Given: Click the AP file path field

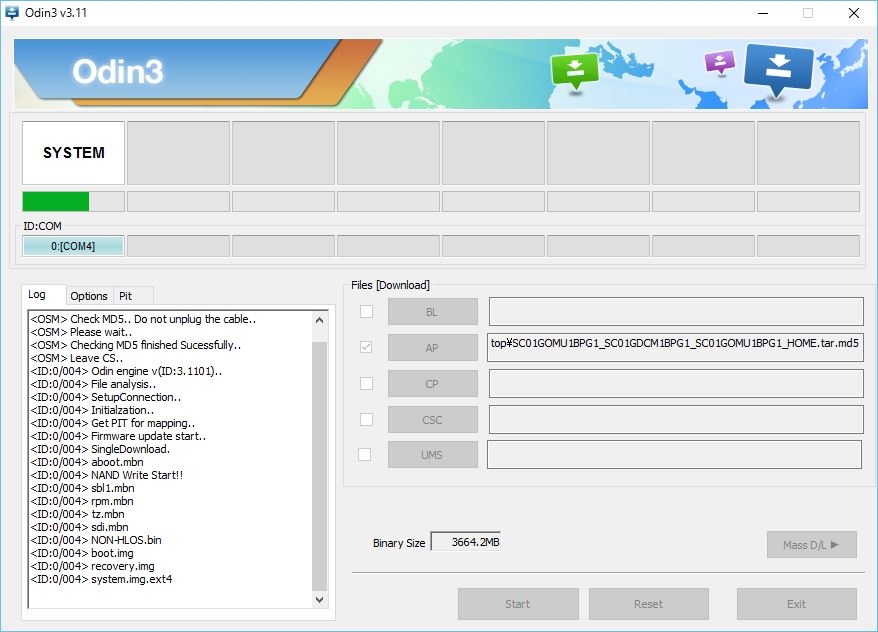Looking at the screenshot, I should tap(675, 347).
